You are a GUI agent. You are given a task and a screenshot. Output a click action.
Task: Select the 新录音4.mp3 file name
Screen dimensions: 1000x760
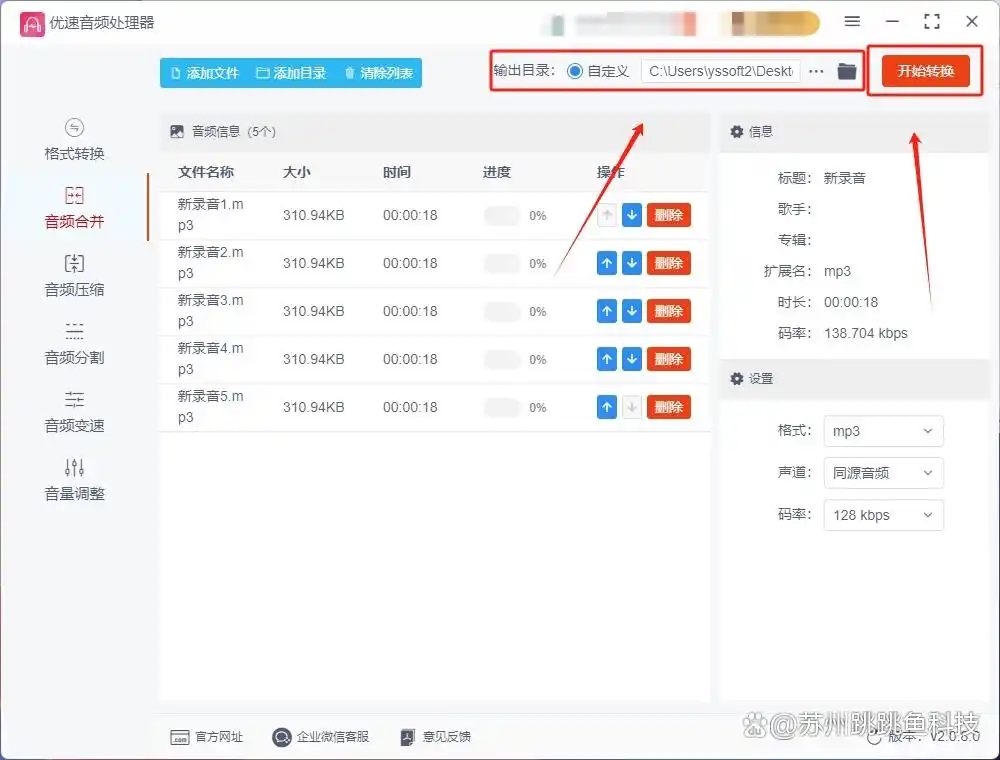tap(210, 358)
